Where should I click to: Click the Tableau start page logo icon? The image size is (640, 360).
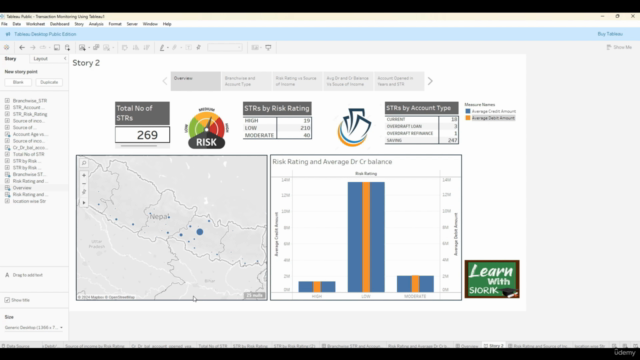click(x=7, y=47)
